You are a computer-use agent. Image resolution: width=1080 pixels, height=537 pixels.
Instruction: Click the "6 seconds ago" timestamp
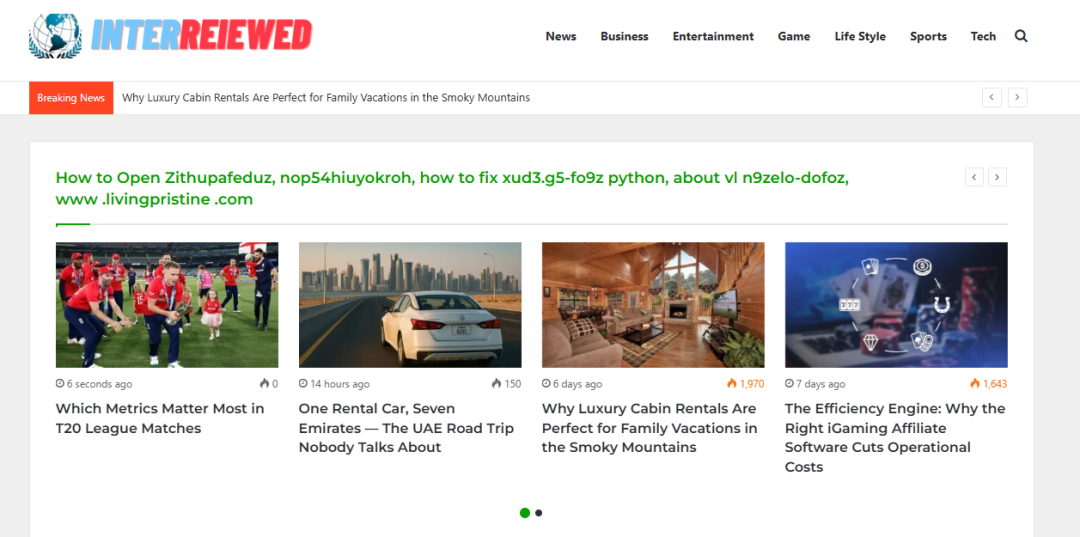point(99,384)
